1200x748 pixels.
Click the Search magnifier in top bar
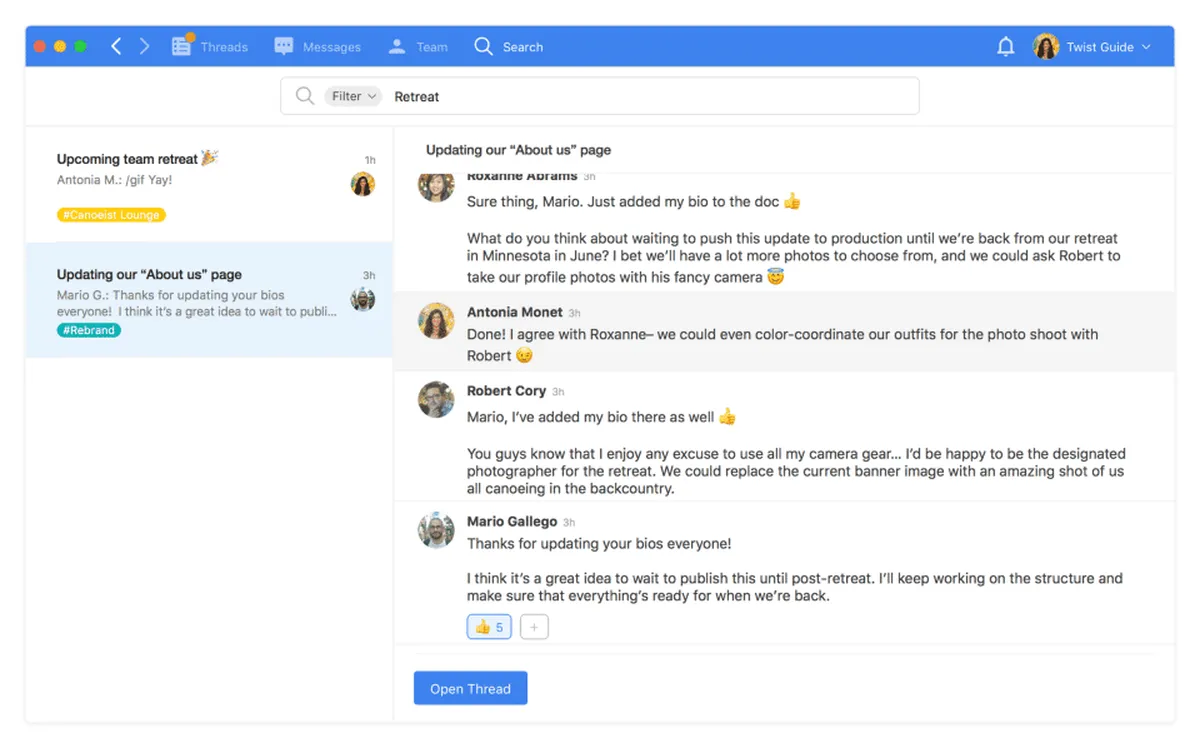click(x=484, y=46)
